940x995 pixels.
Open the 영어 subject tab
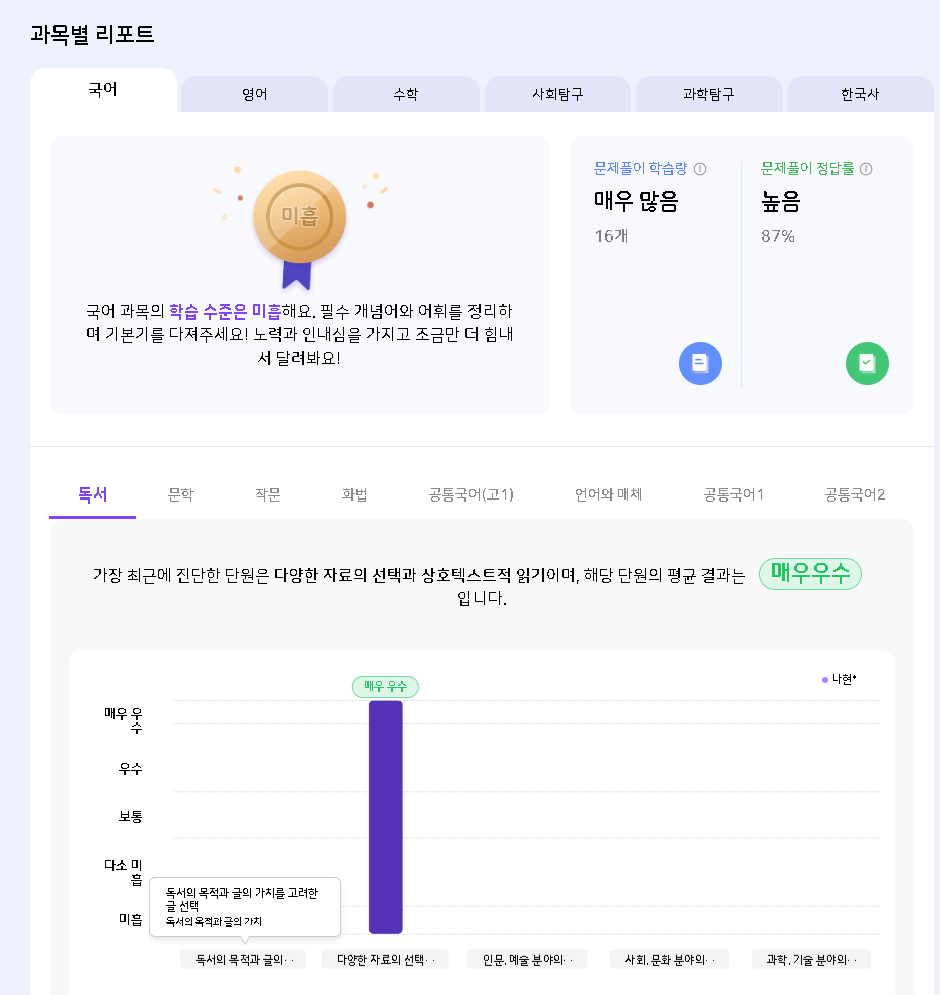pos(254,95)
